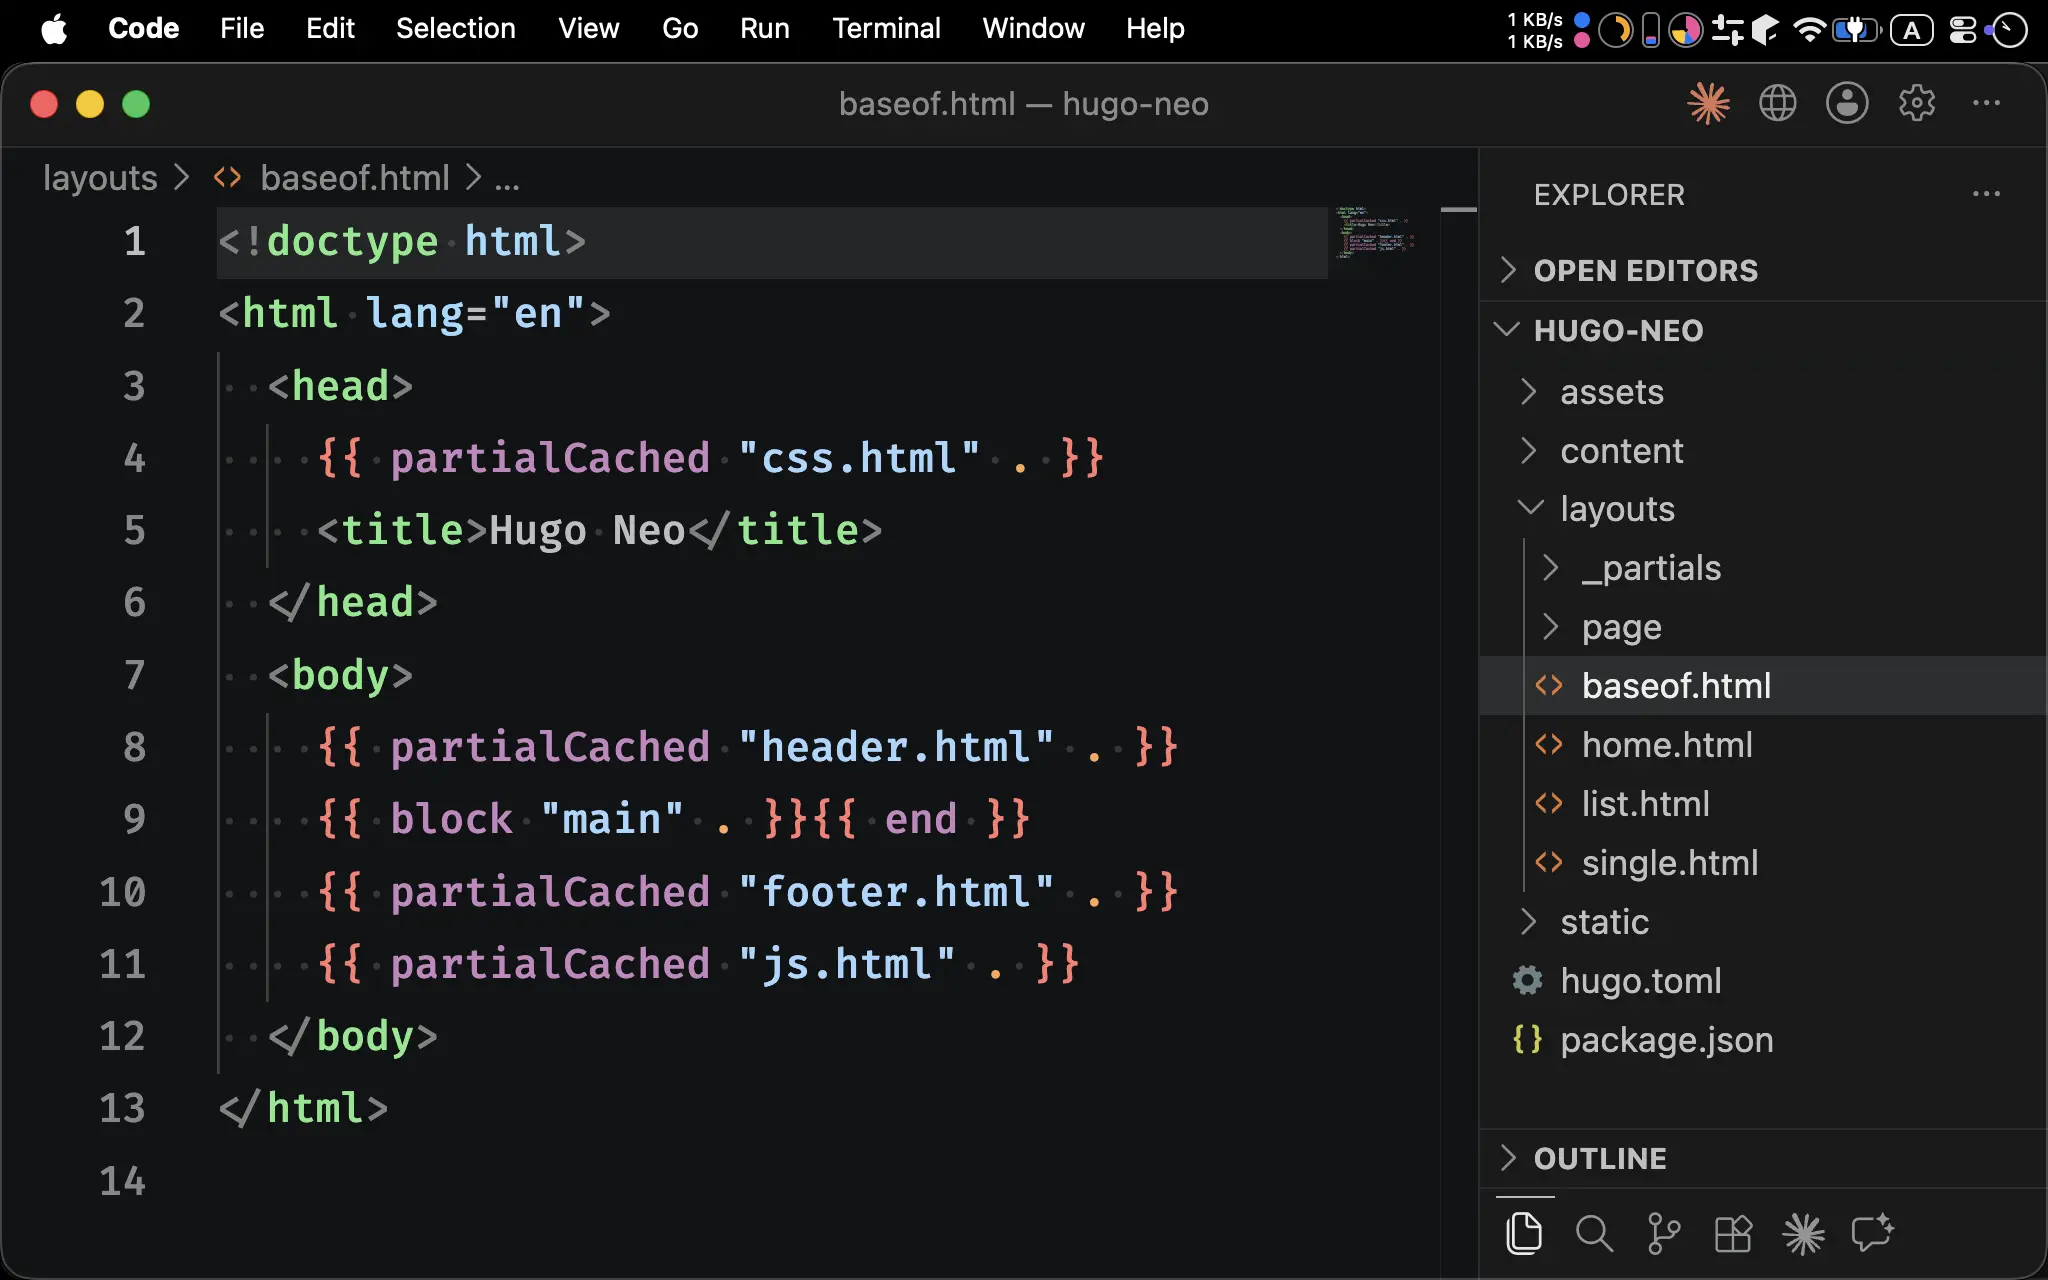Click input source A icon in menu bar

[x=1911, y=29]
